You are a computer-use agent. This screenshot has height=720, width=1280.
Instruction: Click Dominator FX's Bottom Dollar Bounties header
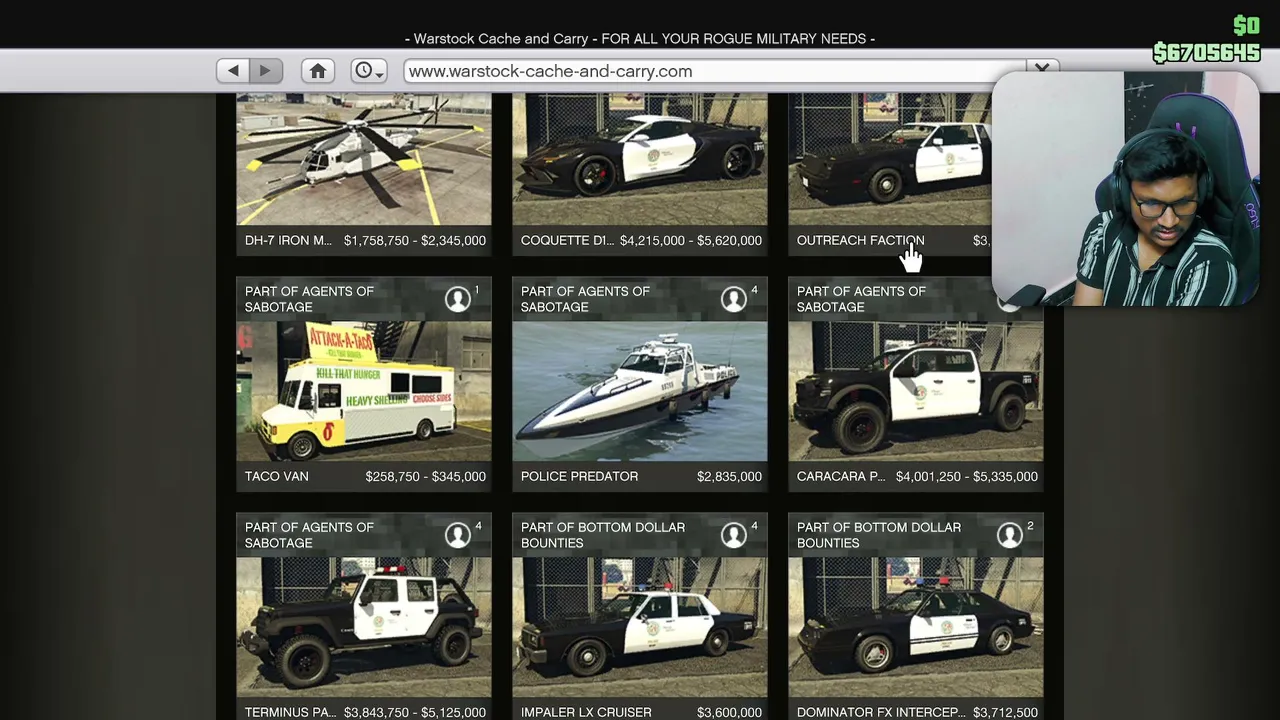879,535
